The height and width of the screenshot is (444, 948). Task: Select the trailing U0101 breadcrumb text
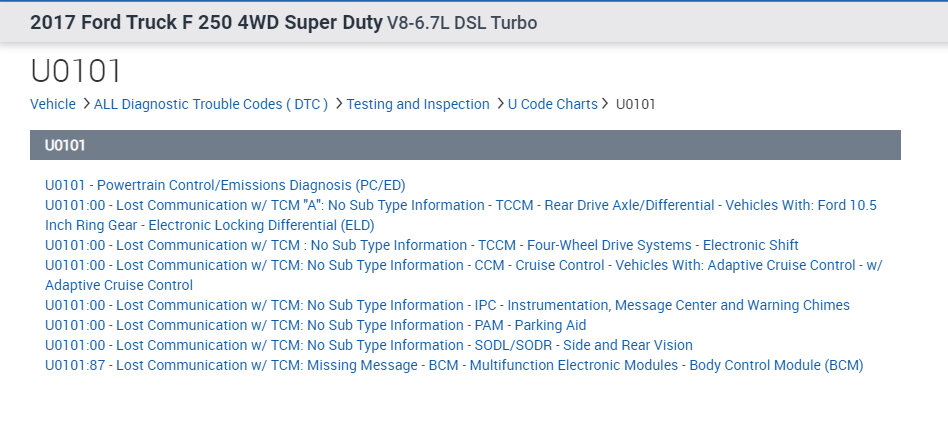tap(635, 104)
